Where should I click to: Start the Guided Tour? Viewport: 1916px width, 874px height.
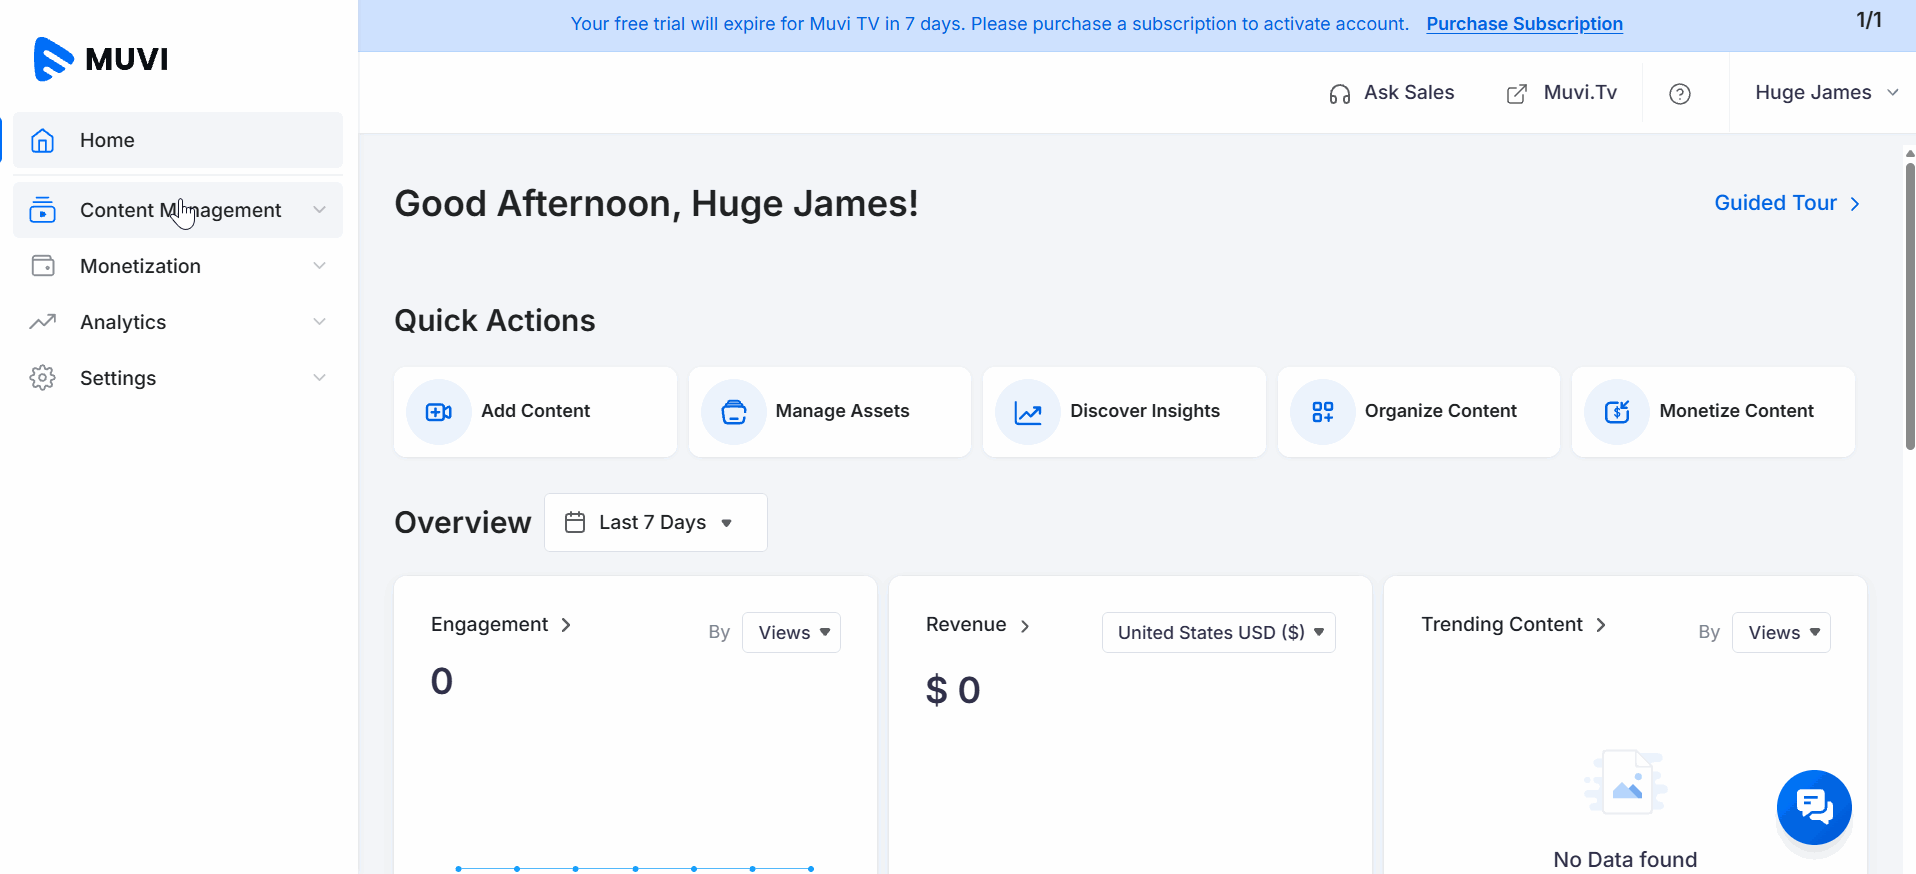click(x=1786, y=203)
